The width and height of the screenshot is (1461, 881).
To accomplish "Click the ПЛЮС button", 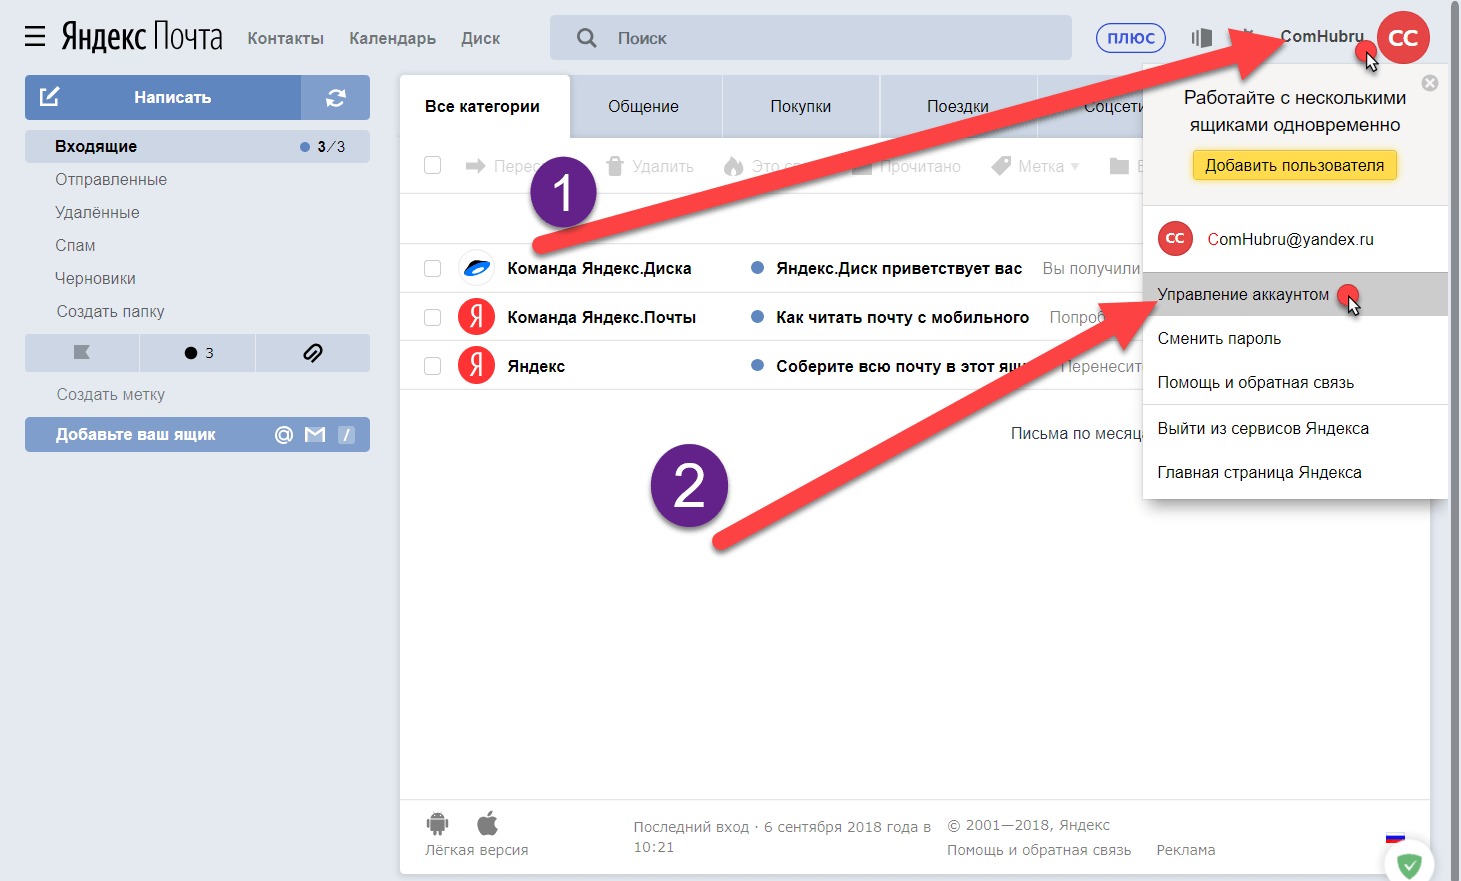I will pos(1131,38).
